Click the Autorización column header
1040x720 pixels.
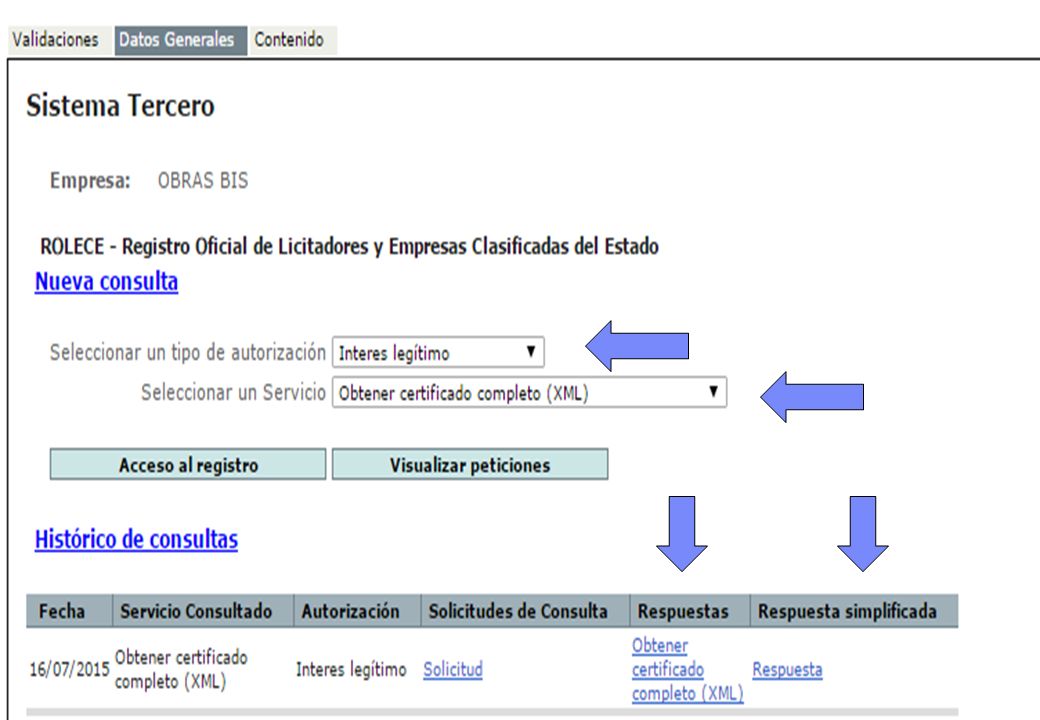tap(358, 611)
